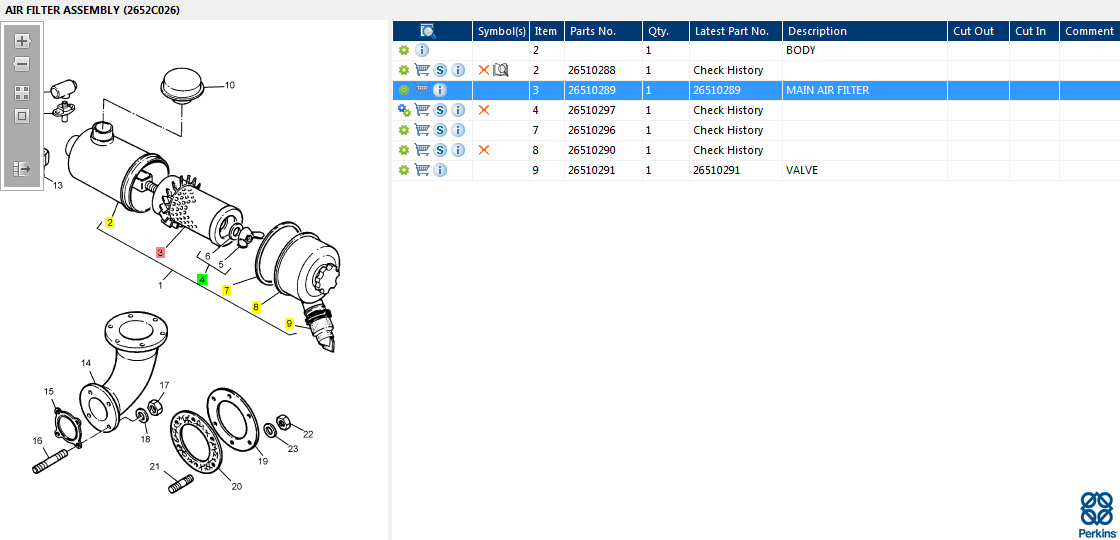Click the single-square fit view tool
Screen dimensions: 1120x540
21,116
